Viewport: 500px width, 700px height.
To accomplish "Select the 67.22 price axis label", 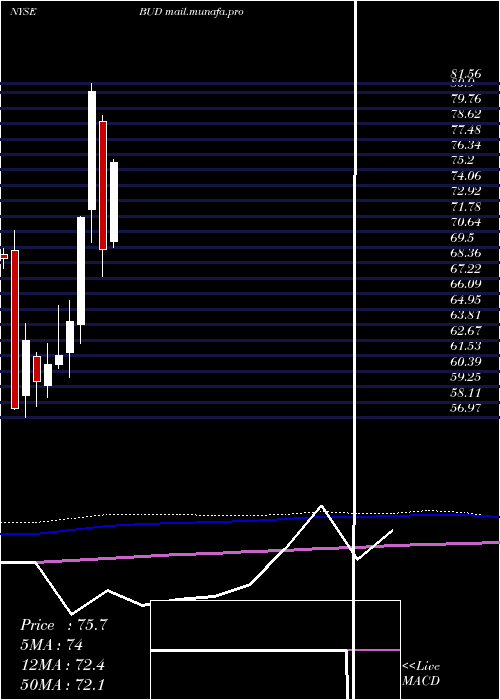I will 466,268.
